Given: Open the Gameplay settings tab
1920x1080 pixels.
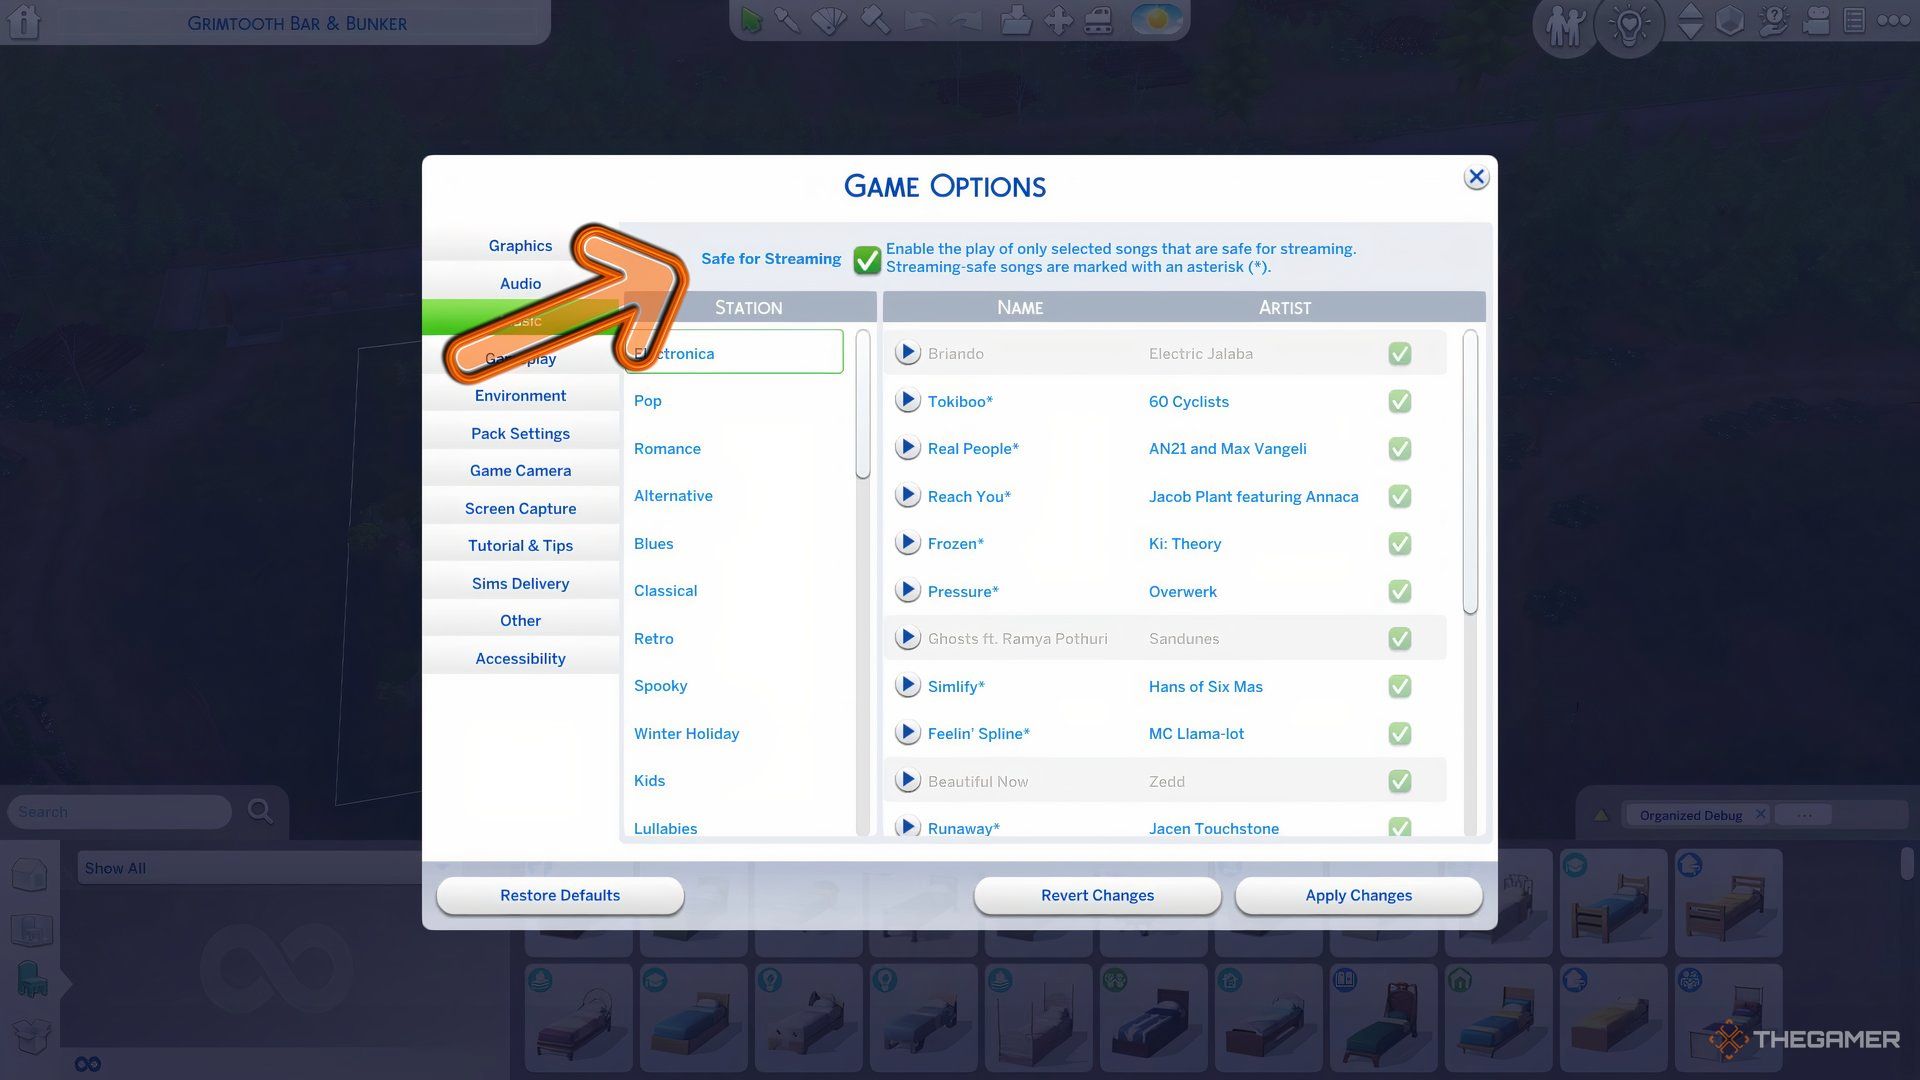Looking at the screenshot, I should click(x=521, y=359).
